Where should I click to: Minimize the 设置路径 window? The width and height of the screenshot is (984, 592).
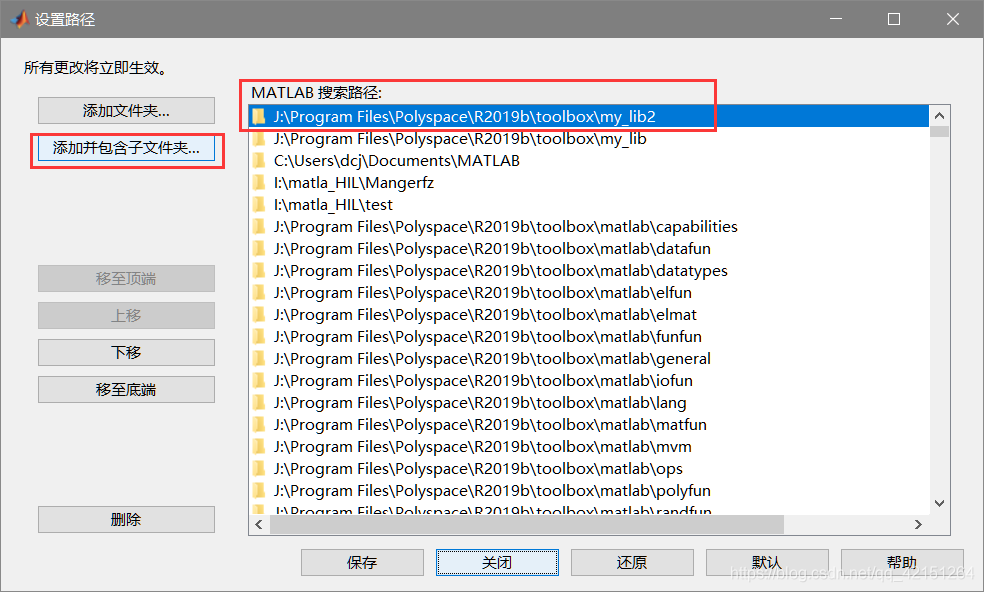[836, 19]
